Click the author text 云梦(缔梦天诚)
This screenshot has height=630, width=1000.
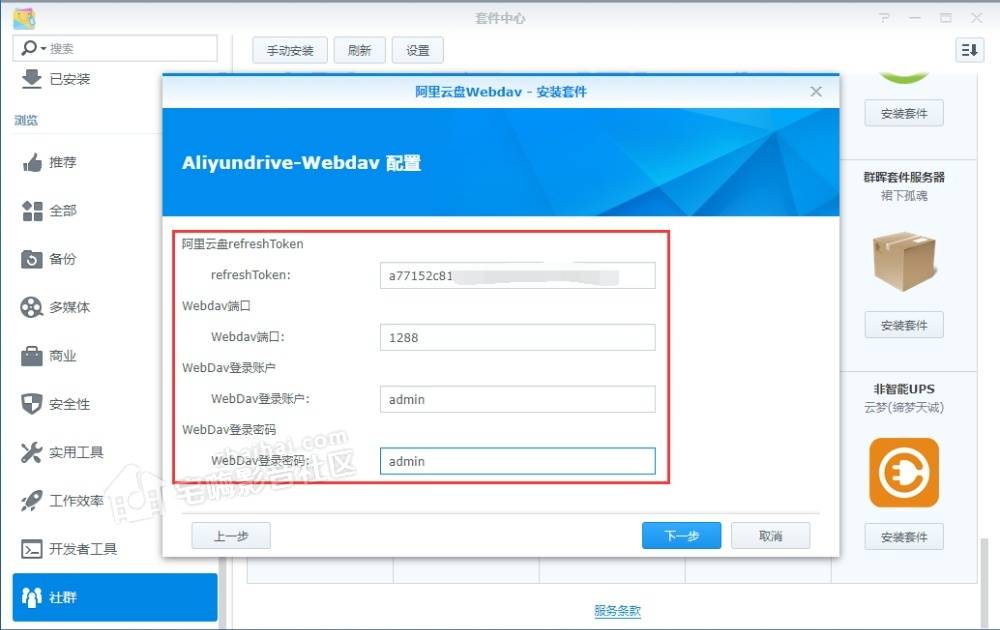pyautogui.click(x=904, y=407)
